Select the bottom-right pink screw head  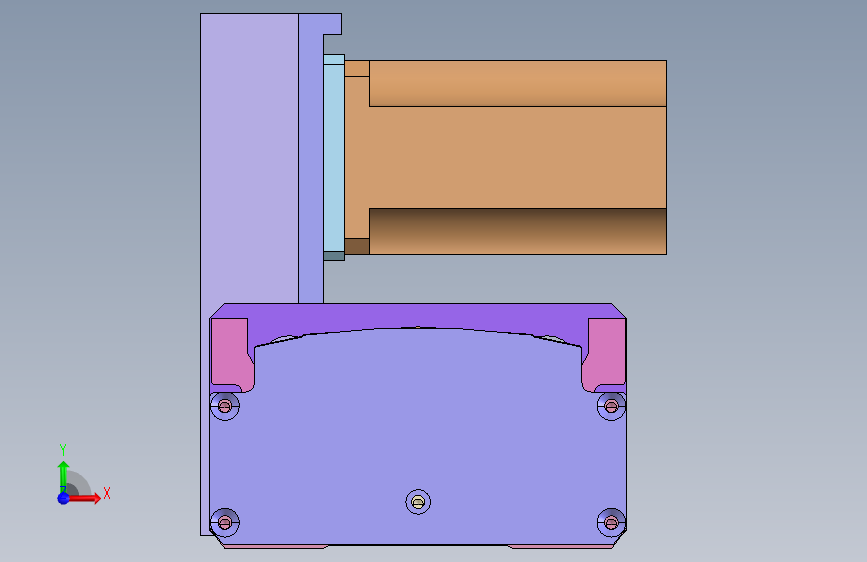pos(611,522)
